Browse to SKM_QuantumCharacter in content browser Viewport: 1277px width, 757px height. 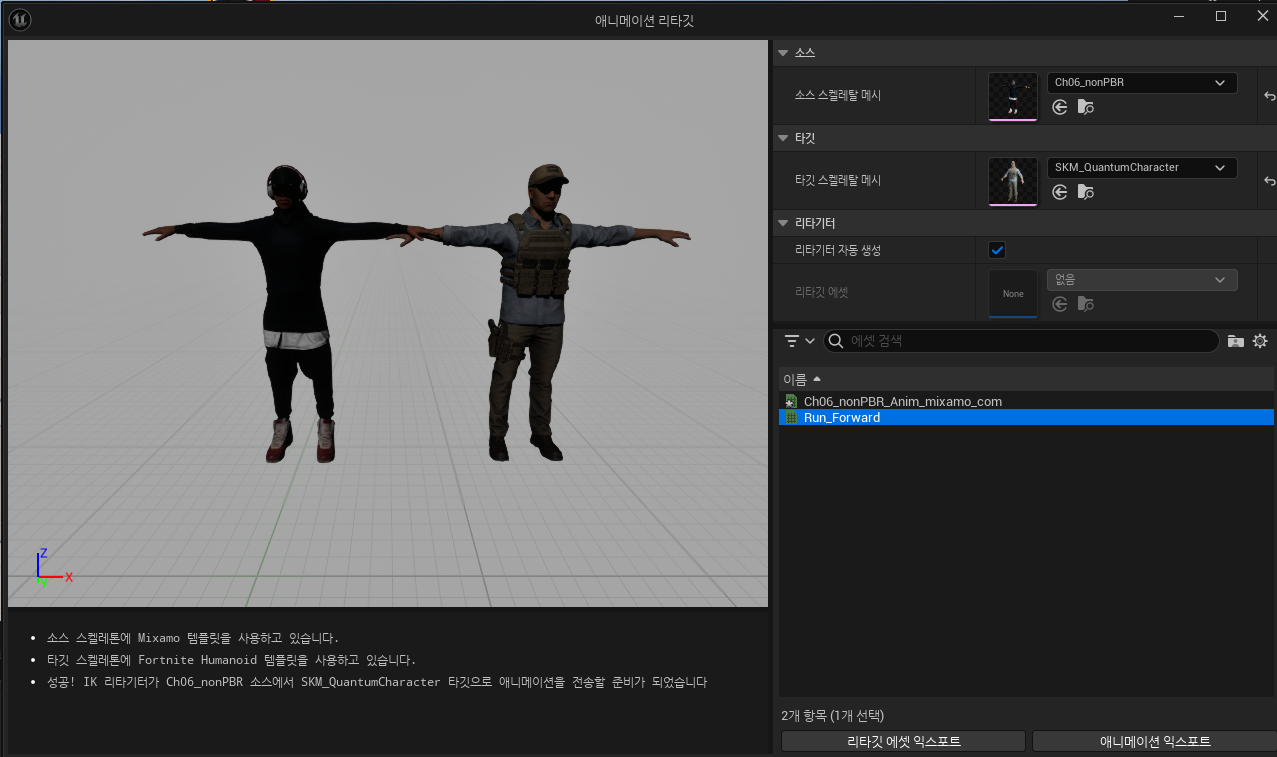(1085, 192)
